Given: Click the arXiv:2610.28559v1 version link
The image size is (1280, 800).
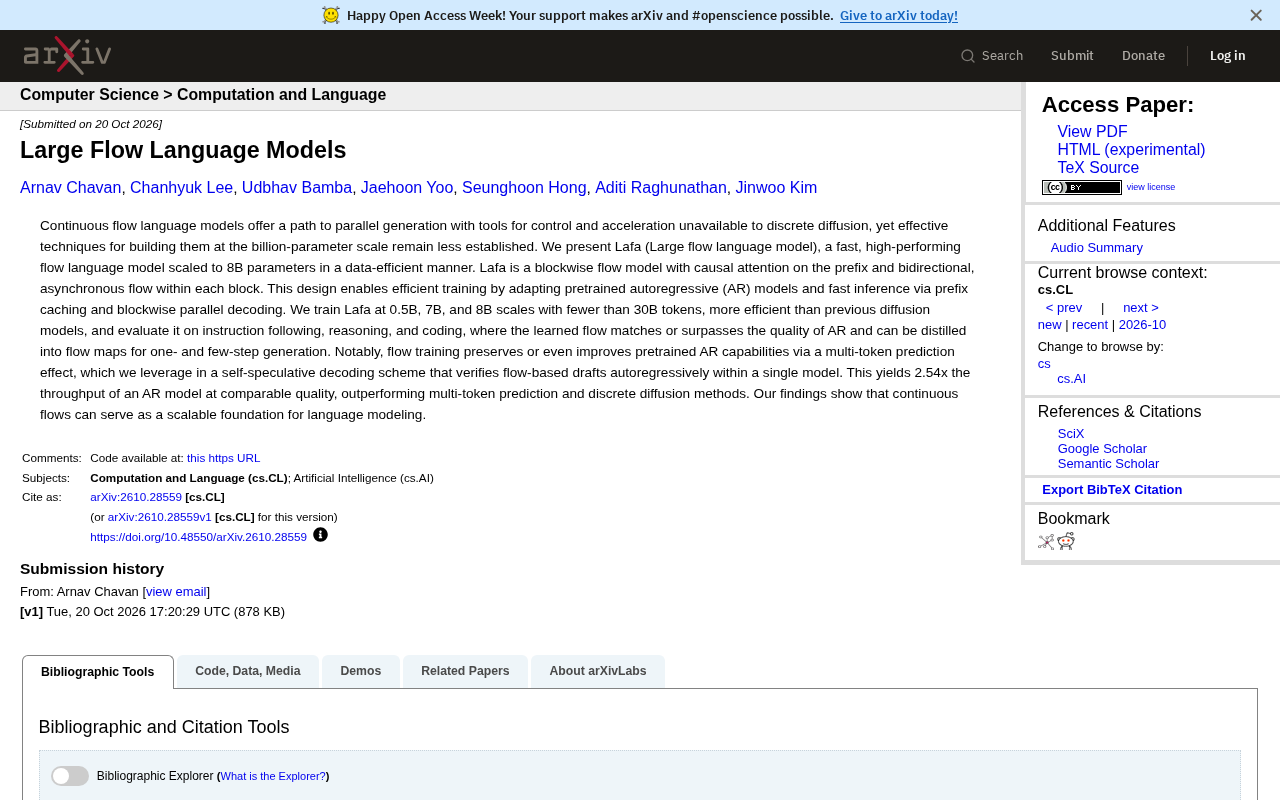Looking at the screenshot, I should pyautogui.click(x=160, y=517).
